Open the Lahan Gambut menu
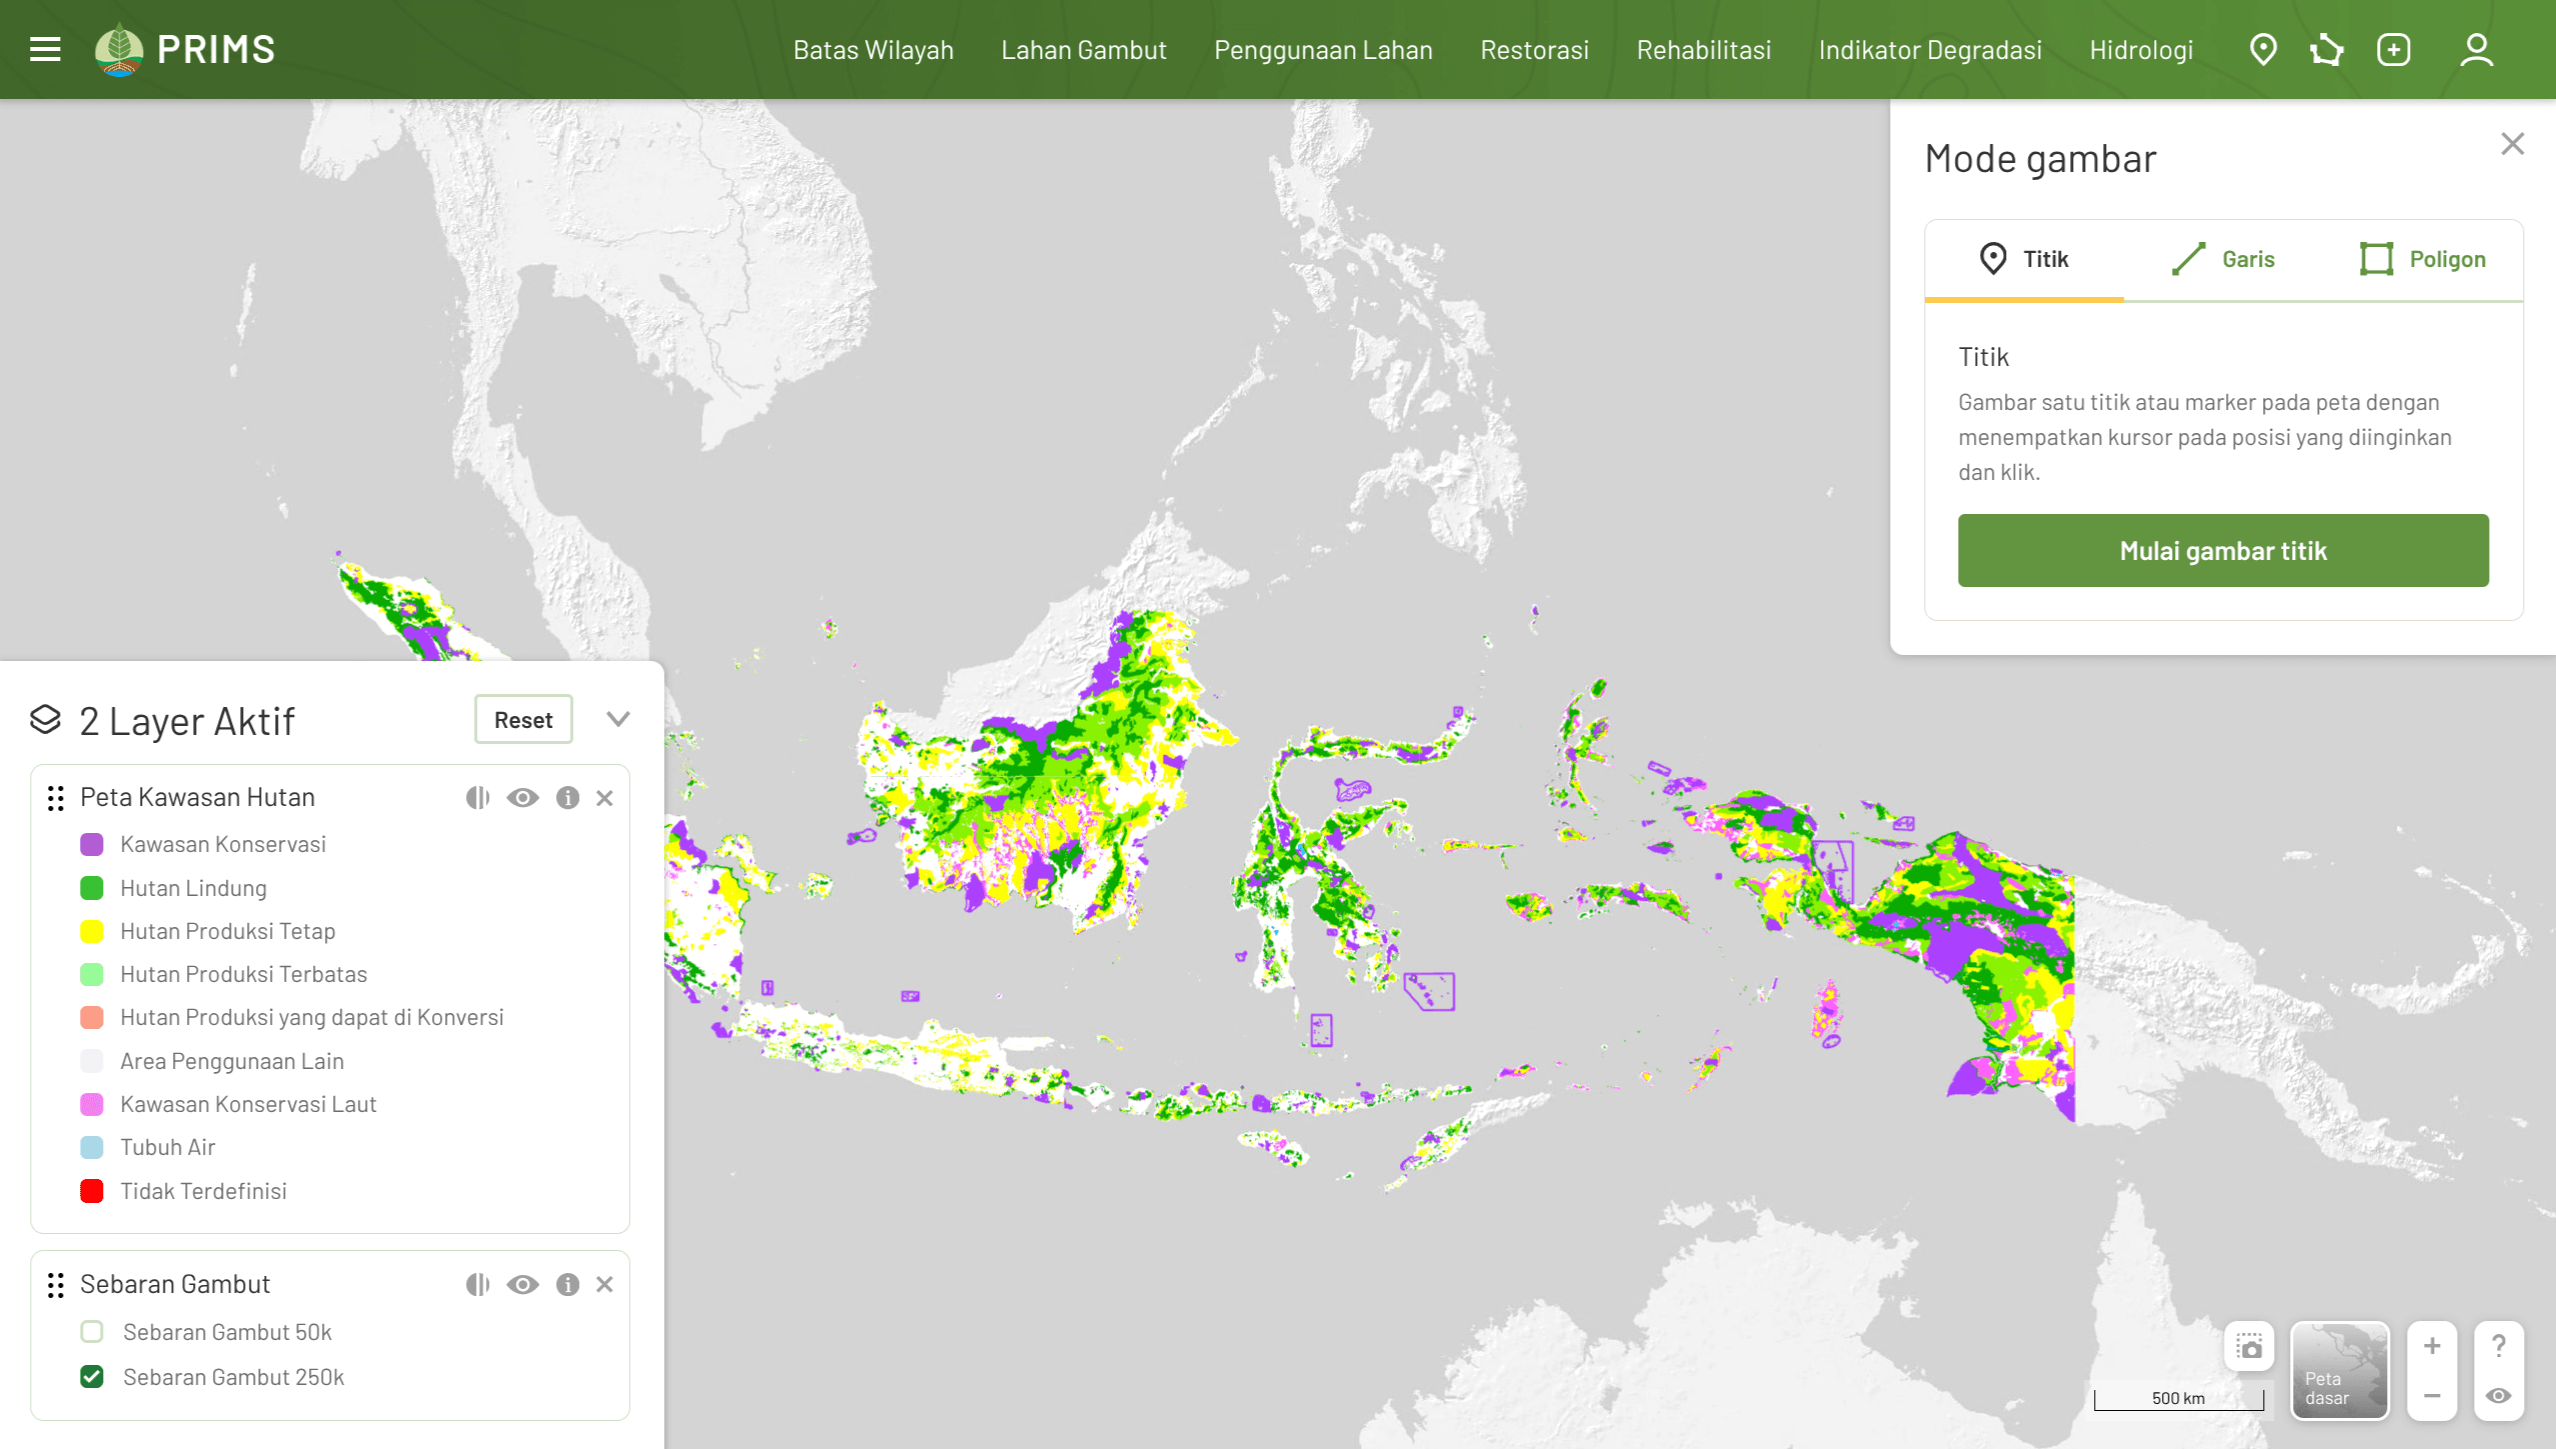 click(1084, 49)
